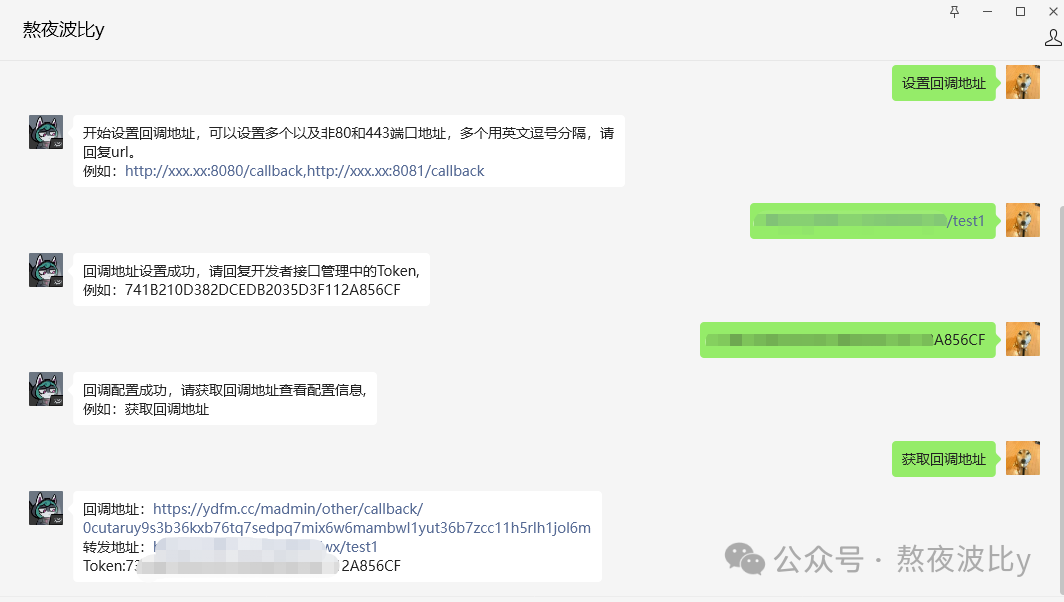Click sender avatar beside '设置回调地址' bubble
This screenshot has width=1064, height=602.
coord(1022,83)
